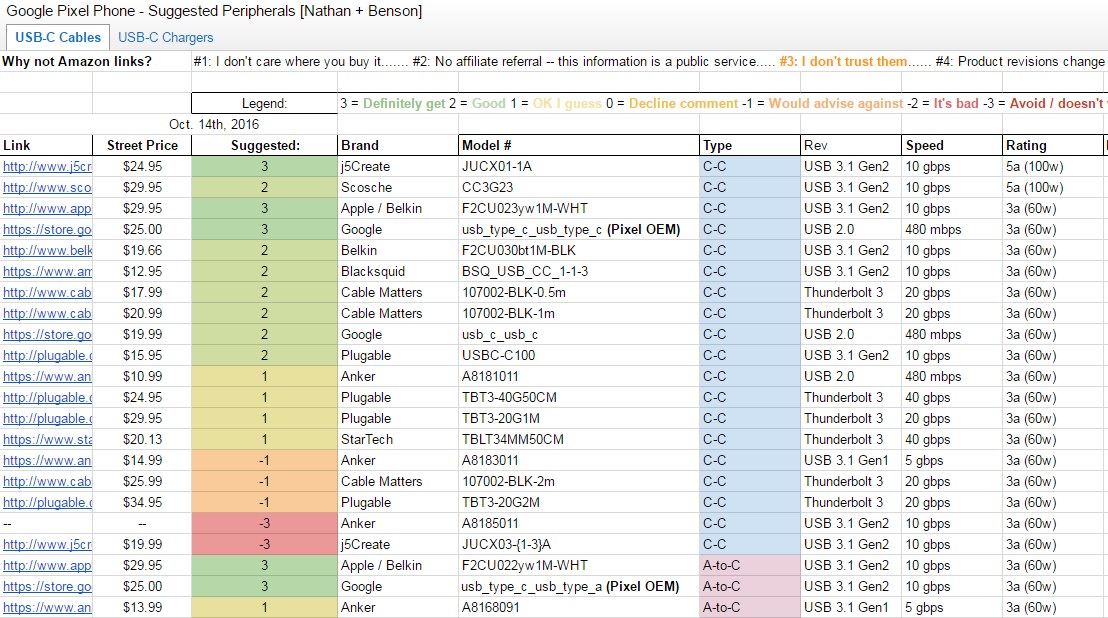Select the 'Street Price' column header

pos(142,145)
